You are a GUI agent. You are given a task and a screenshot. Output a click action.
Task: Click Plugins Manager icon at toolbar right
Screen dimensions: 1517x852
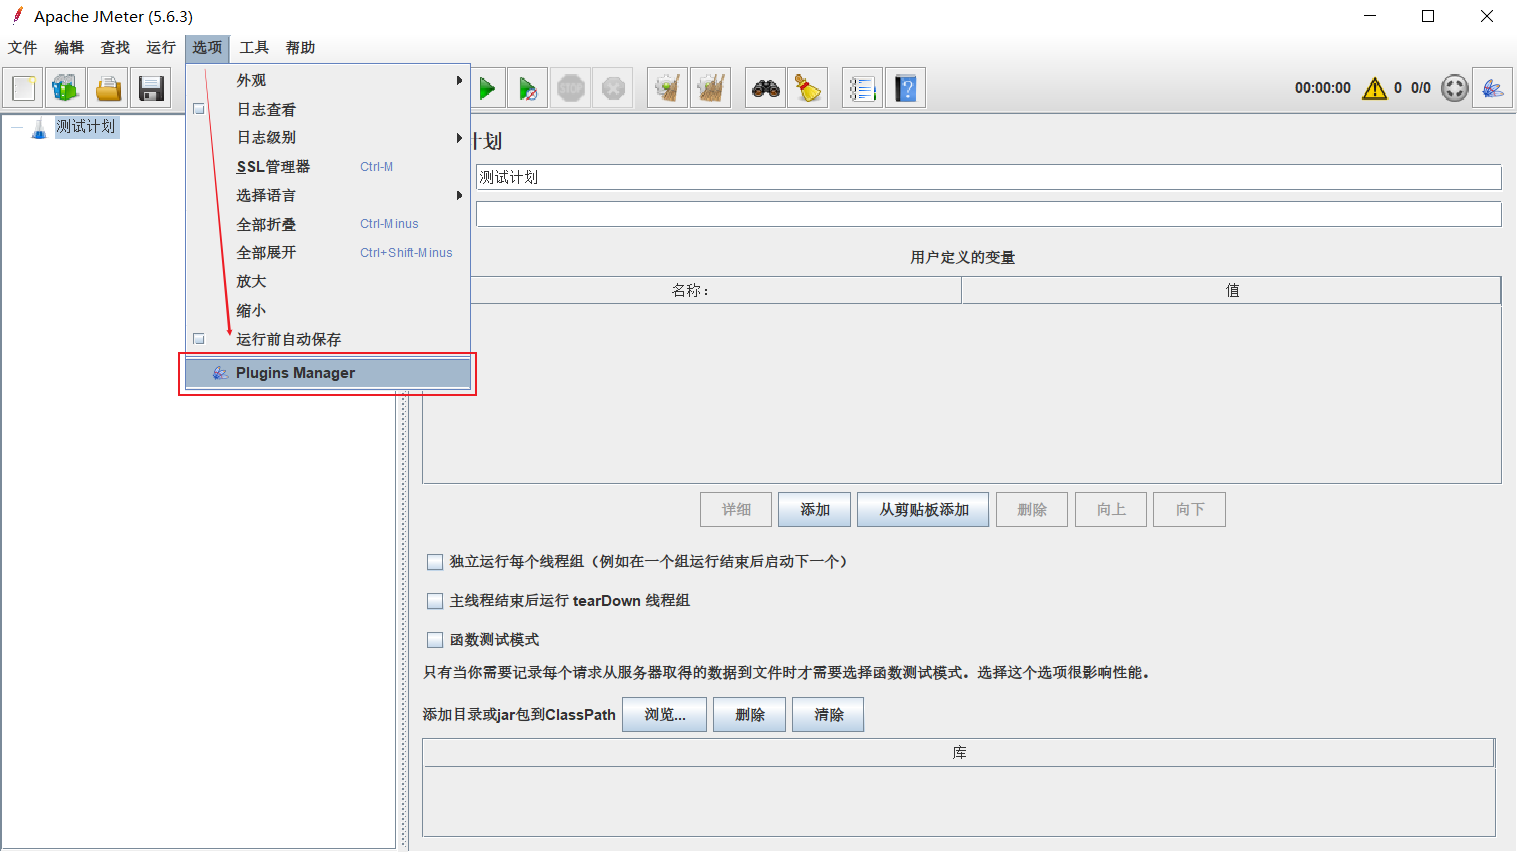tap(1492, 88)
